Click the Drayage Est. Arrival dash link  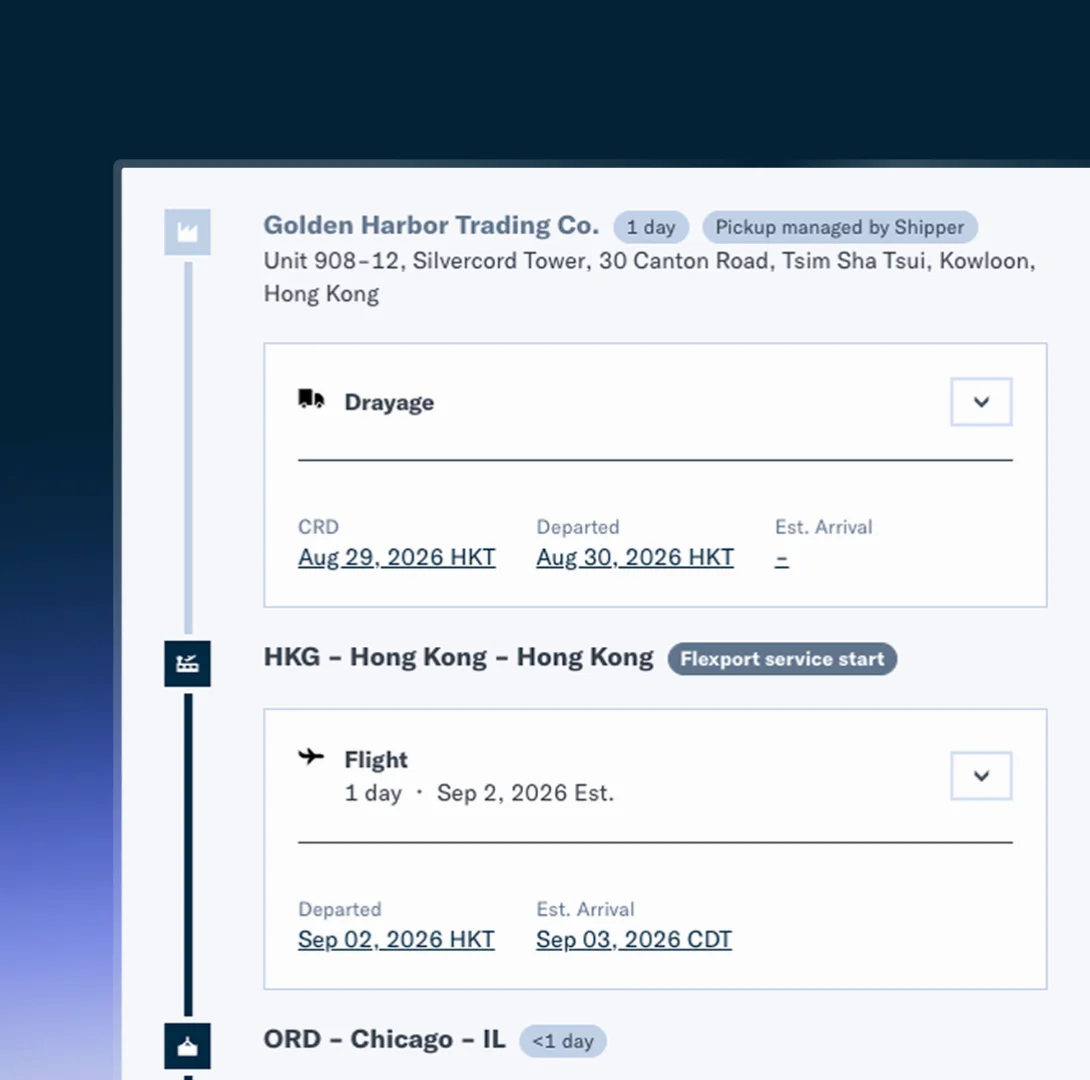(x=781, y=557)
